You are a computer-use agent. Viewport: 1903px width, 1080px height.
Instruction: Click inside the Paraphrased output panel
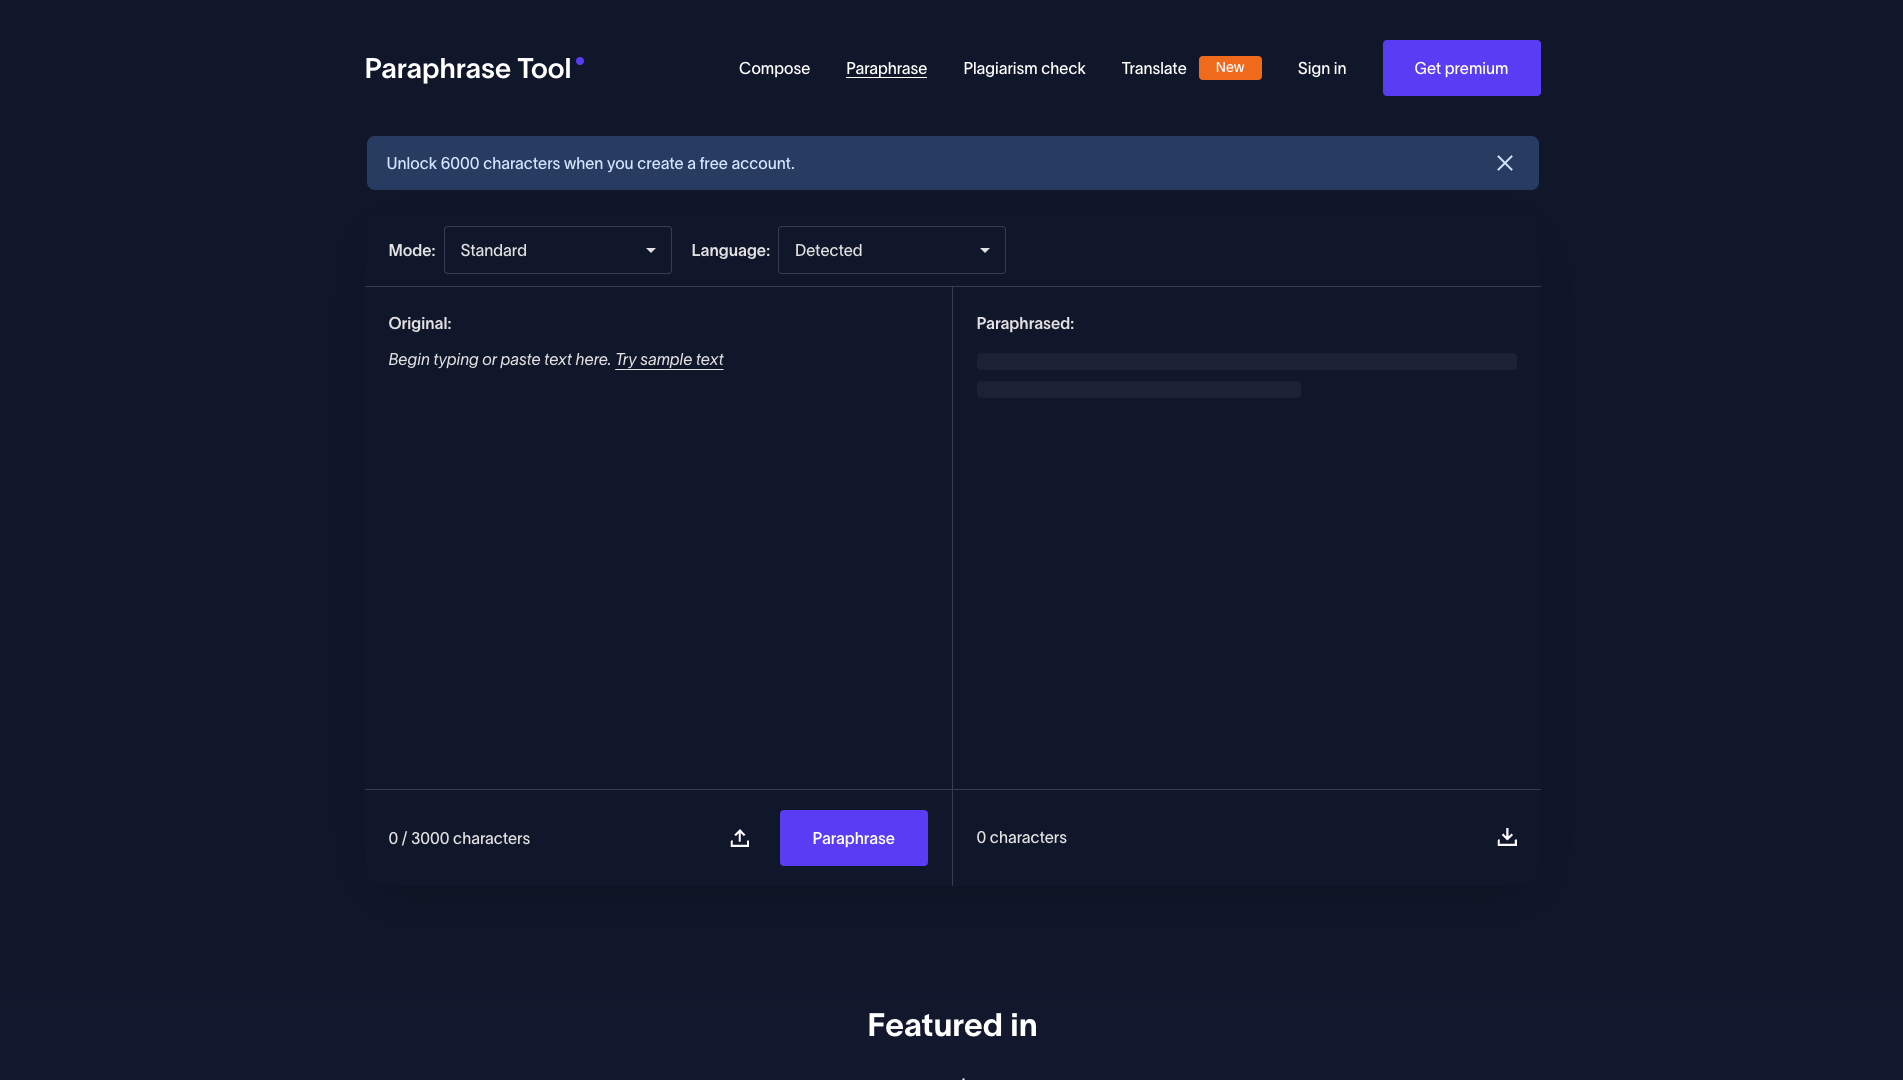1246,580
